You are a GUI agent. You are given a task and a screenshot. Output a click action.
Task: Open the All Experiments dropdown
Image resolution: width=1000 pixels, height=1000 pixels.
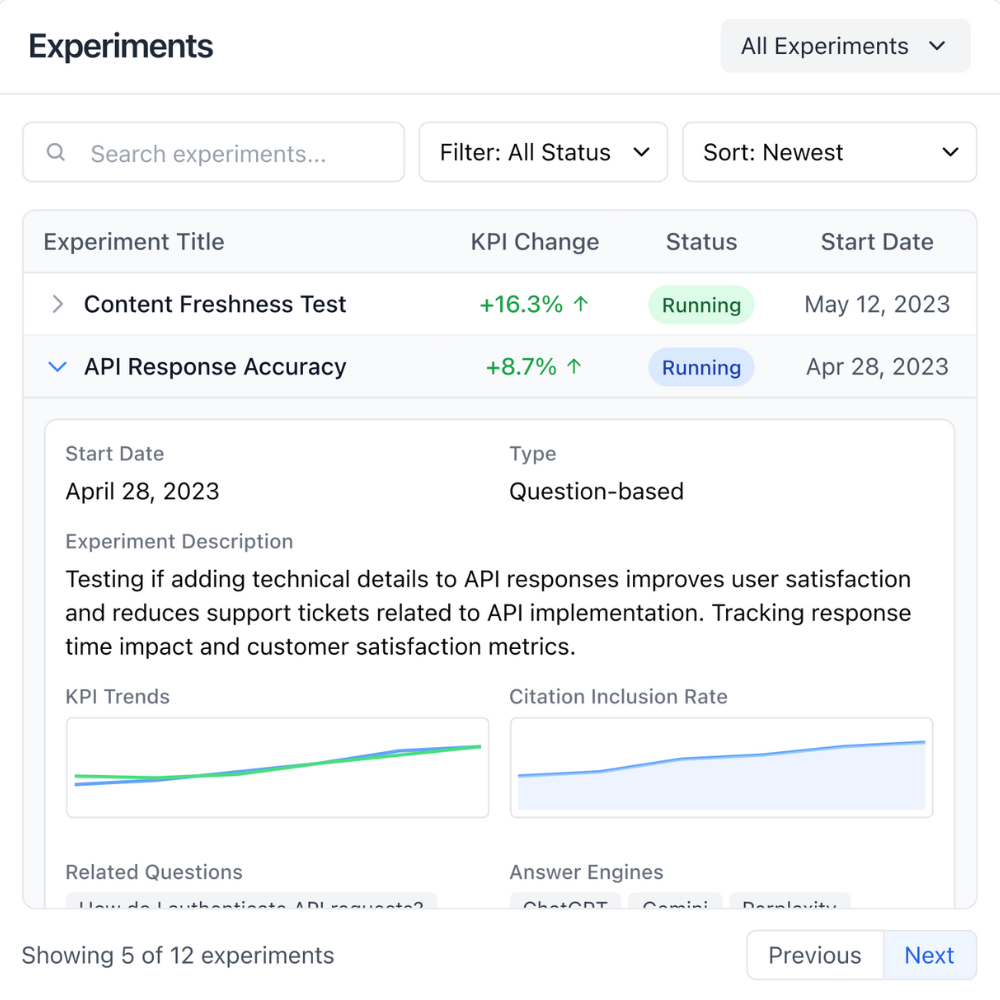coord(845,46)
